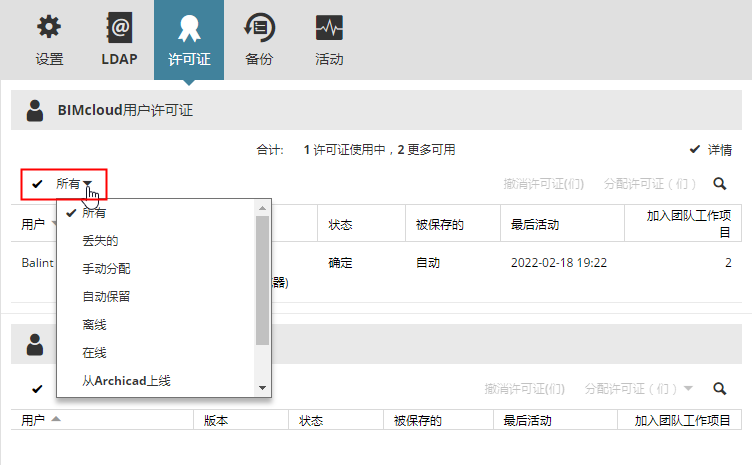The image size is (752, 465).
Task: Choose 自动保留 in the filter list
Action: click(x=106, y=297)
